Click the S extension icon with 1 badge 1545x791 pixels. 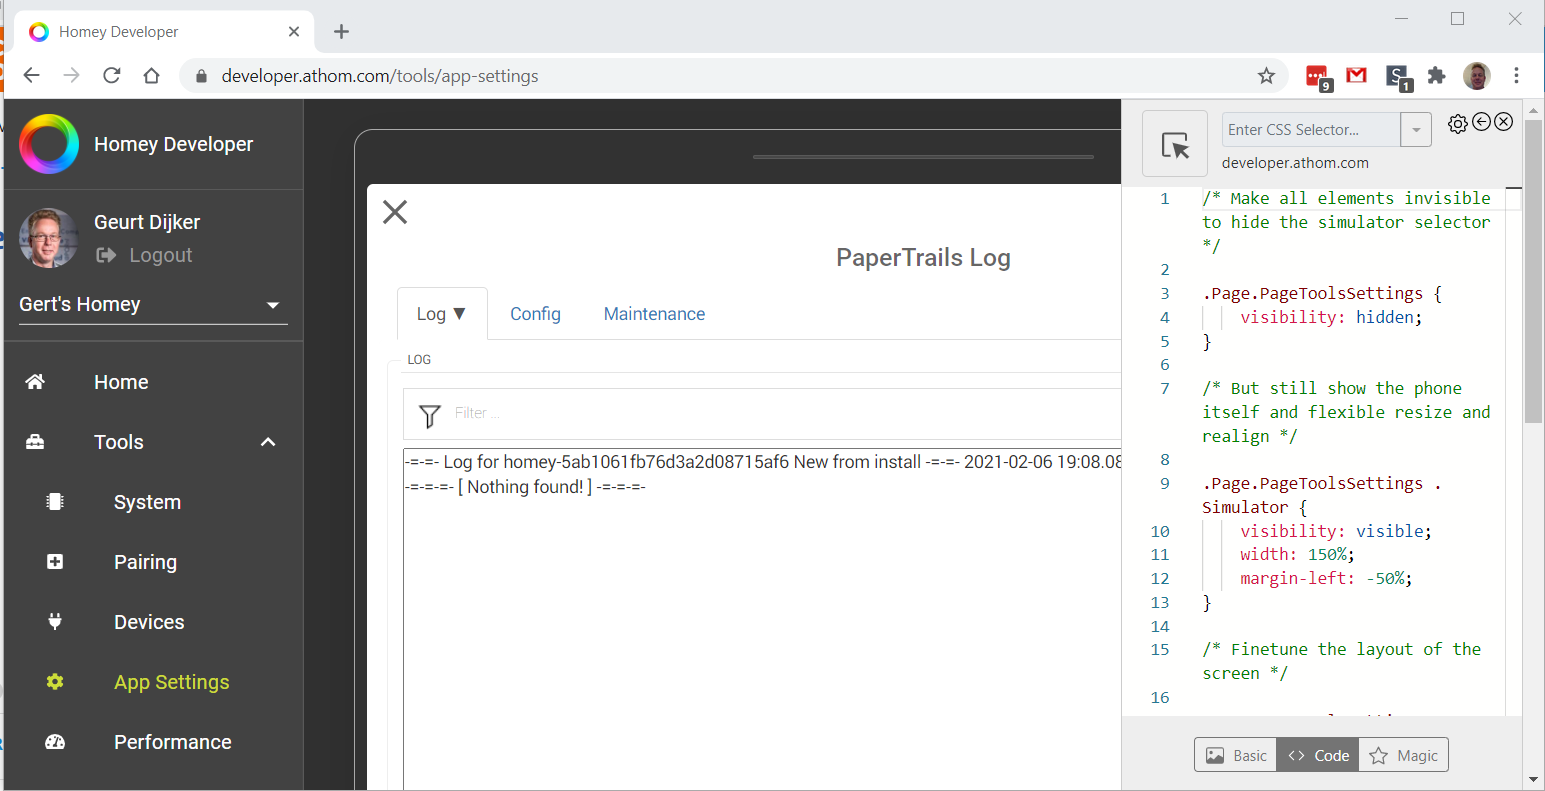[1398, 77]
